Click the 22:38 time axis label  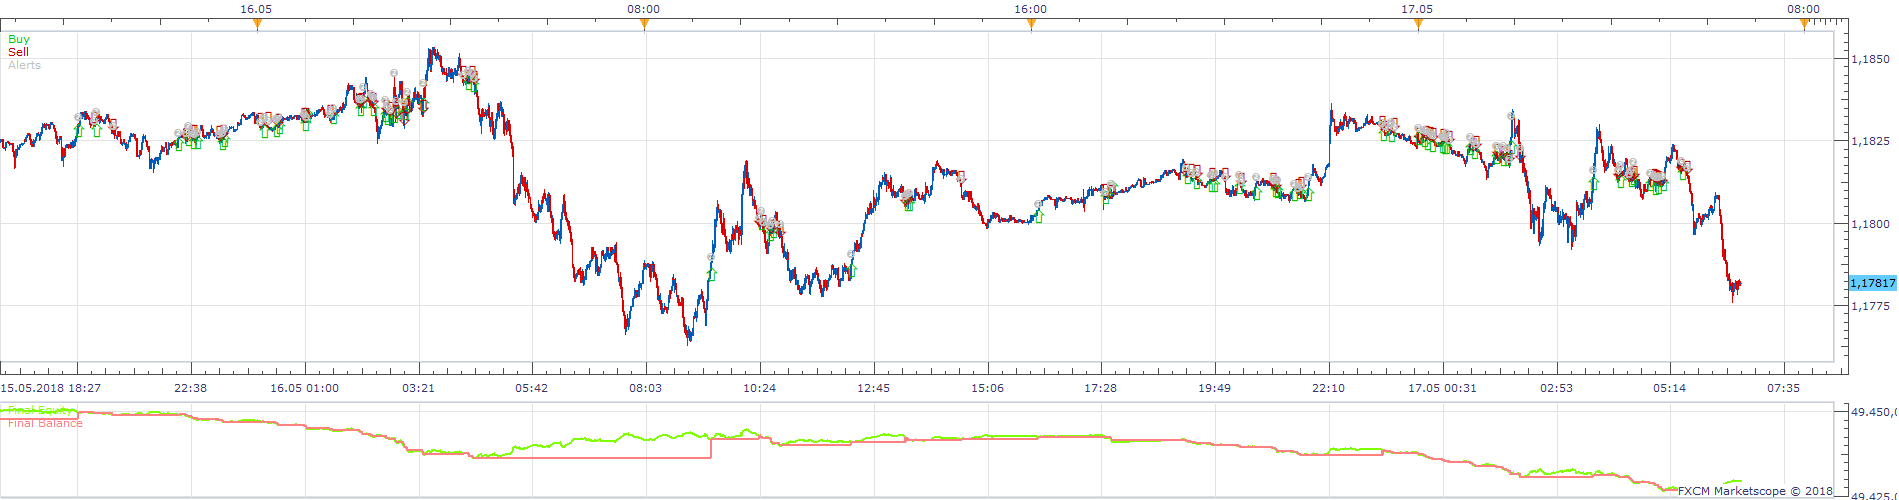pyautogui.click(x=190, y=388)
